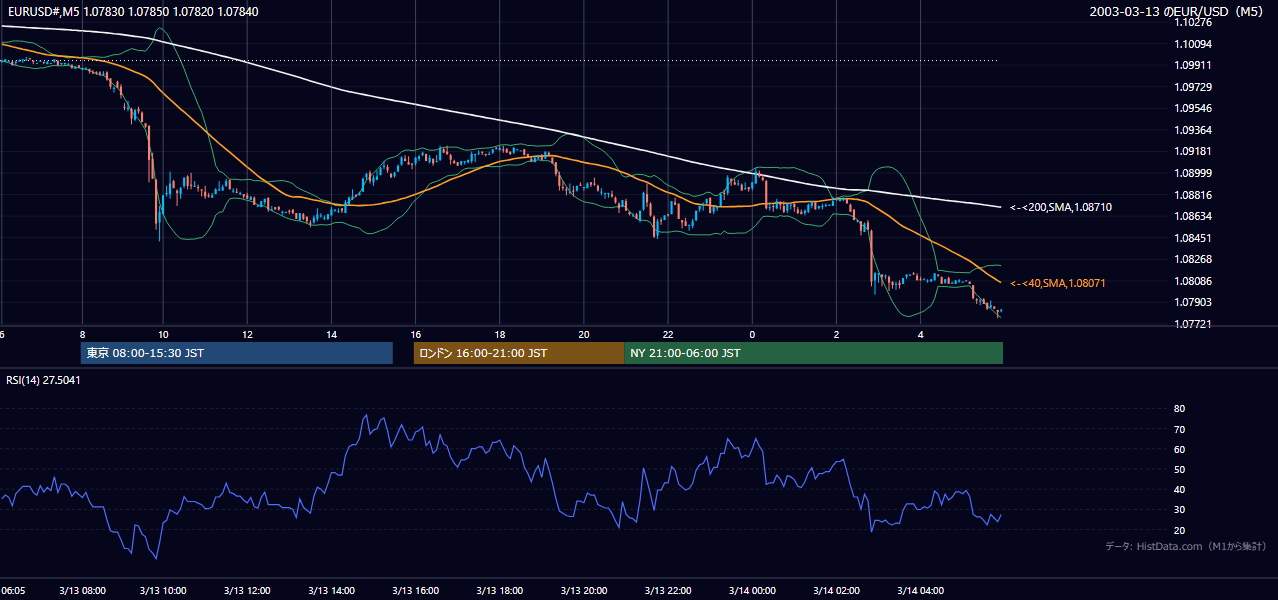This screenshot has height=600, width=1278.
Task: Click price axis label 1.10094
Action: (1193, 44)
